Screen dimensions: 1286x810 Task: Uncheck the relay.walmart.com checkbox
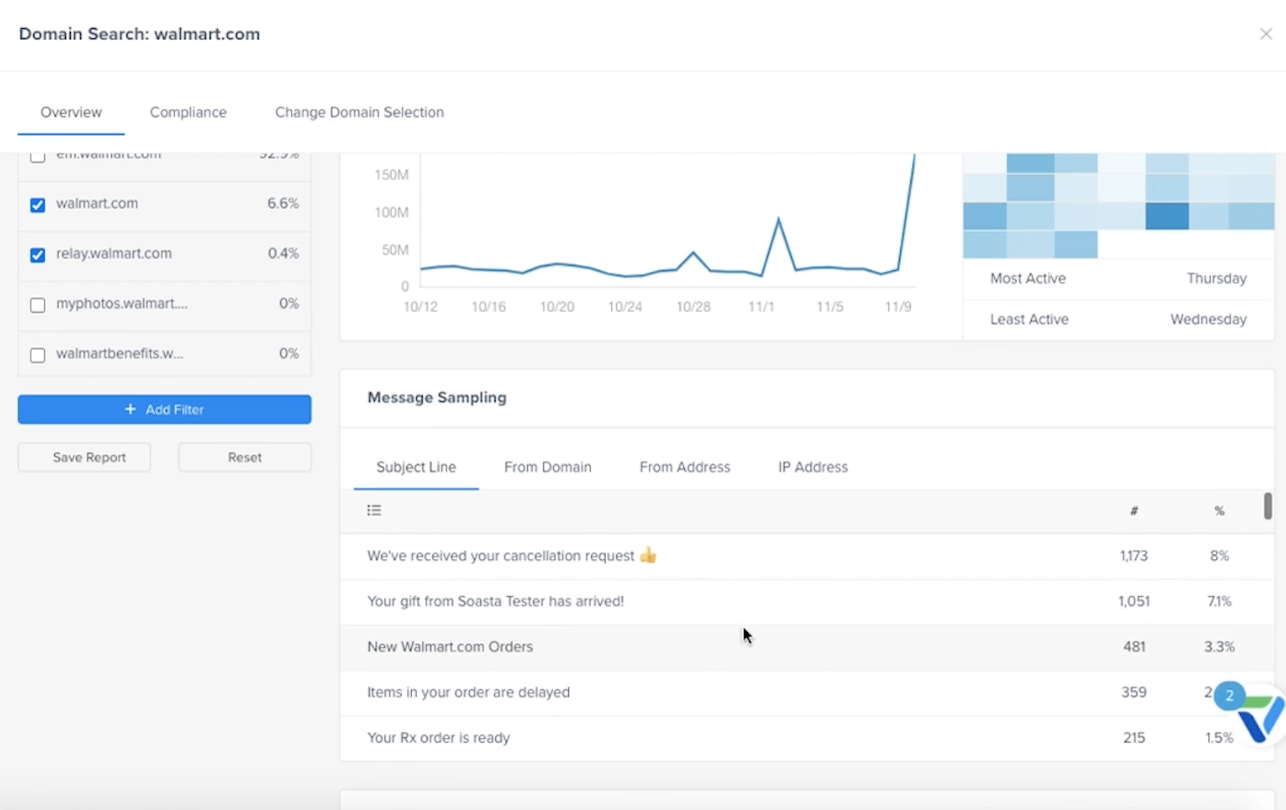pos(38,255)
